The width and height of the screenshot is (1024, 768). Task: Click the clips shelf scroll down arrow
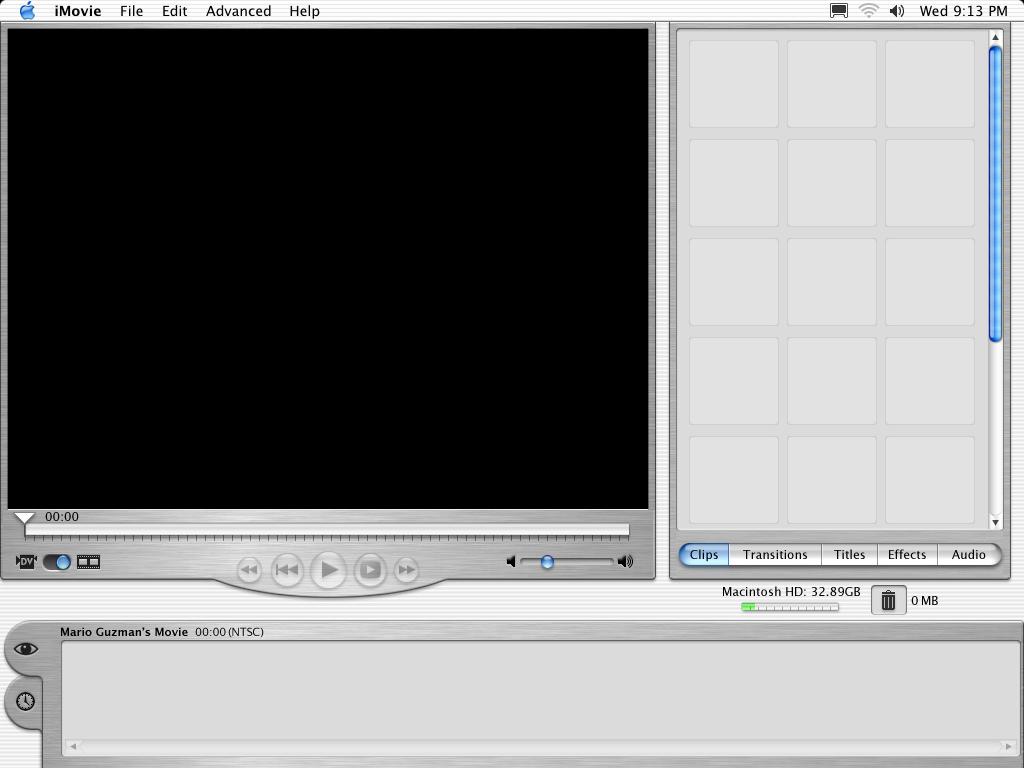tap(995, 522)
